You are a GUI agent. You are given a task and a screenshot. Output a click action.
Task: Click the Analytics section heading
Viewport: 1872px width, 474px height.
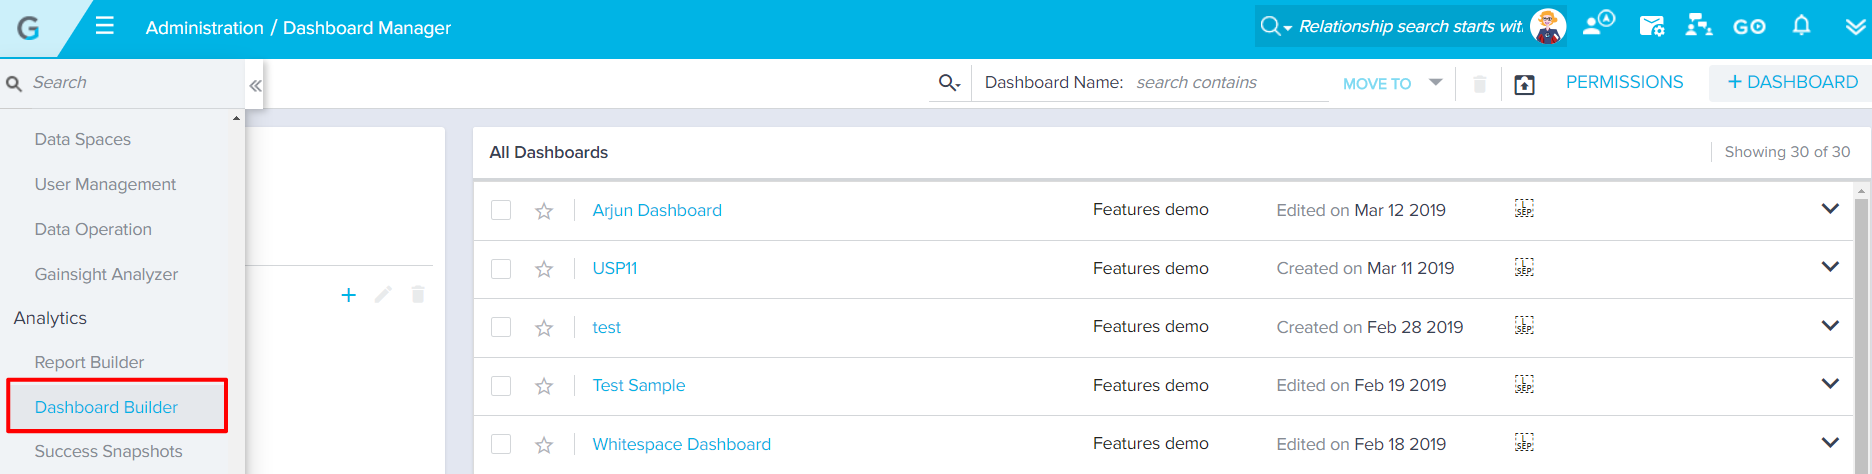pos(50,318)
